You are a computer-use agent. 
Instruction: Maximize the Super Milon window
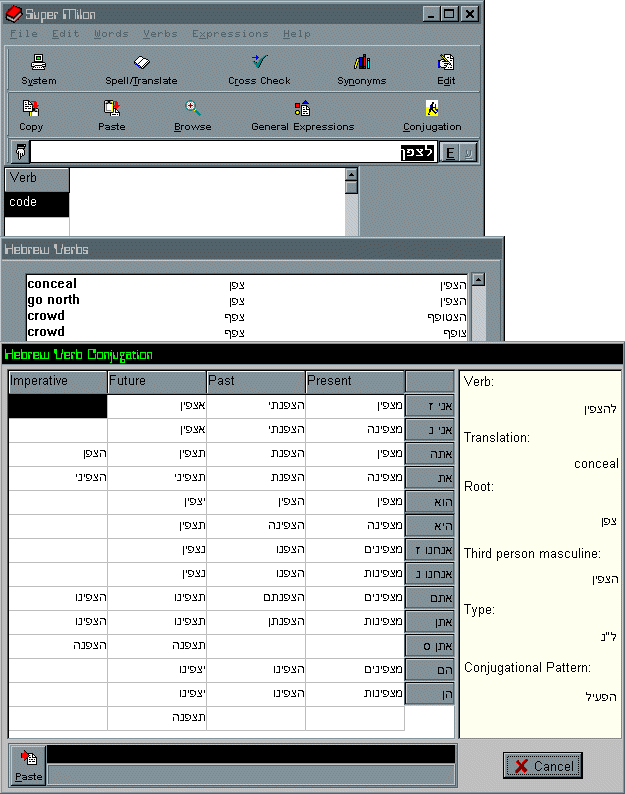point(449,14)
